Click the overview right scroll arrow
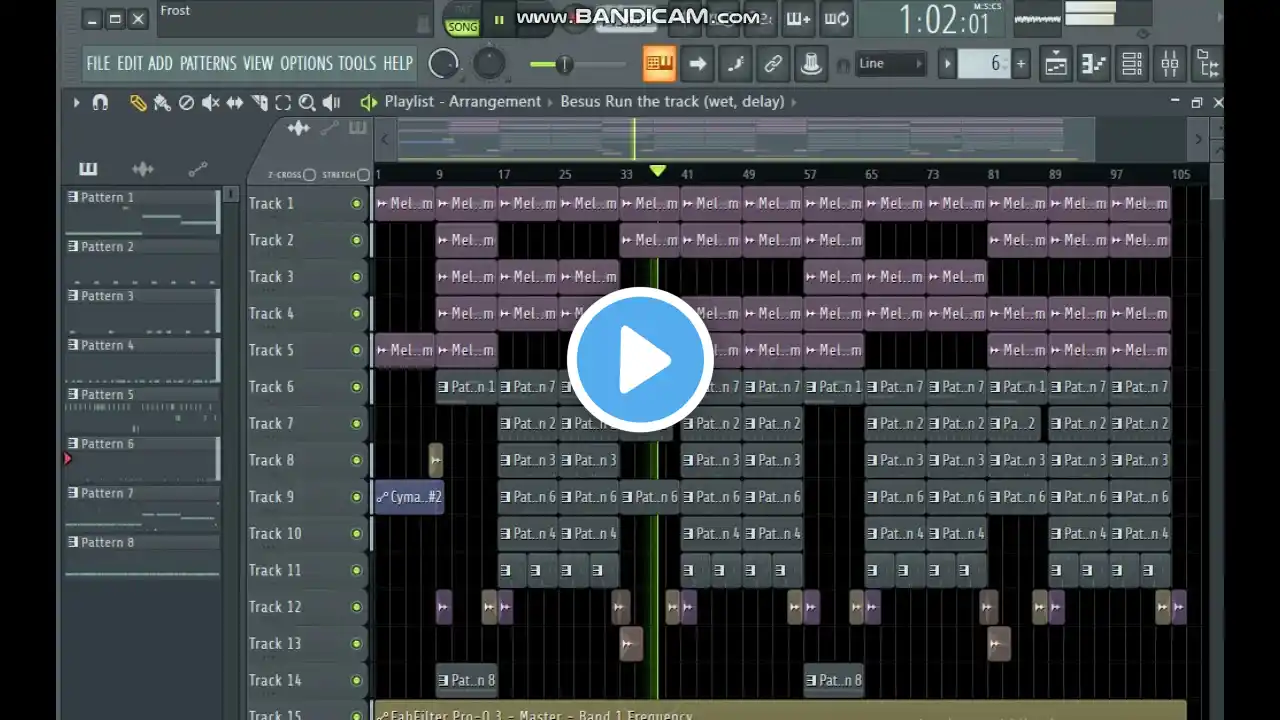 click(x=1198, y=139)
